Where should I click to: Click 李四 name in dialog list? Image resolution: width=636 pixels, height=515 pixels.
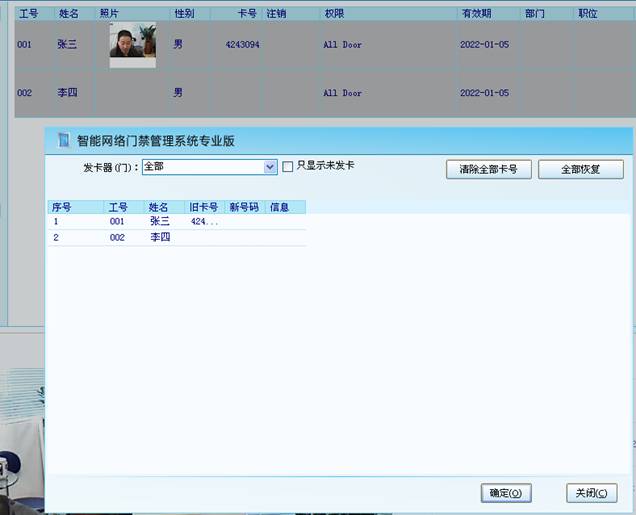pos(160,237)
